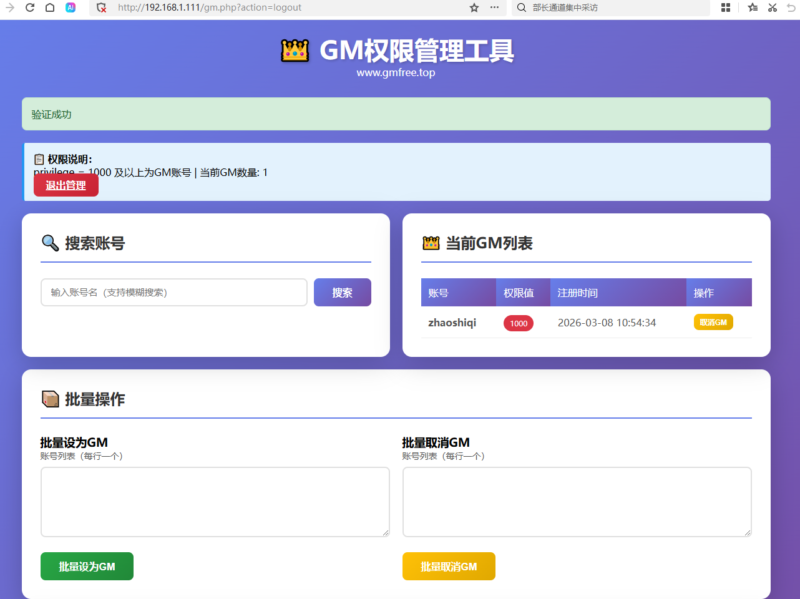The width and height of the screenshot is (800, 599).
Task: Click the scissors screenshot icon in the toolbar
Action: pyautogui.click(x=773, y=7)
